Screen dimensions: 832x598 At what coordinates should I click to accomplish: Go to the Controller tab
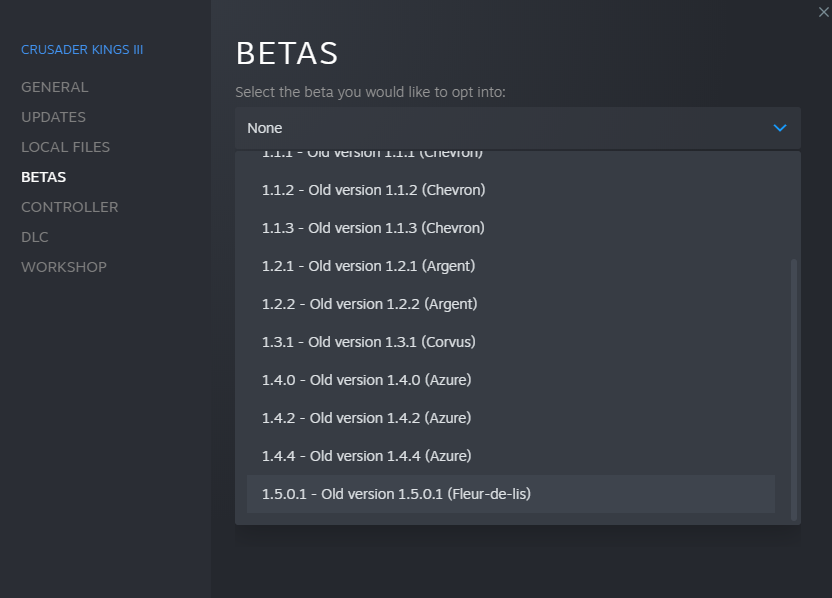click(70, 207)
